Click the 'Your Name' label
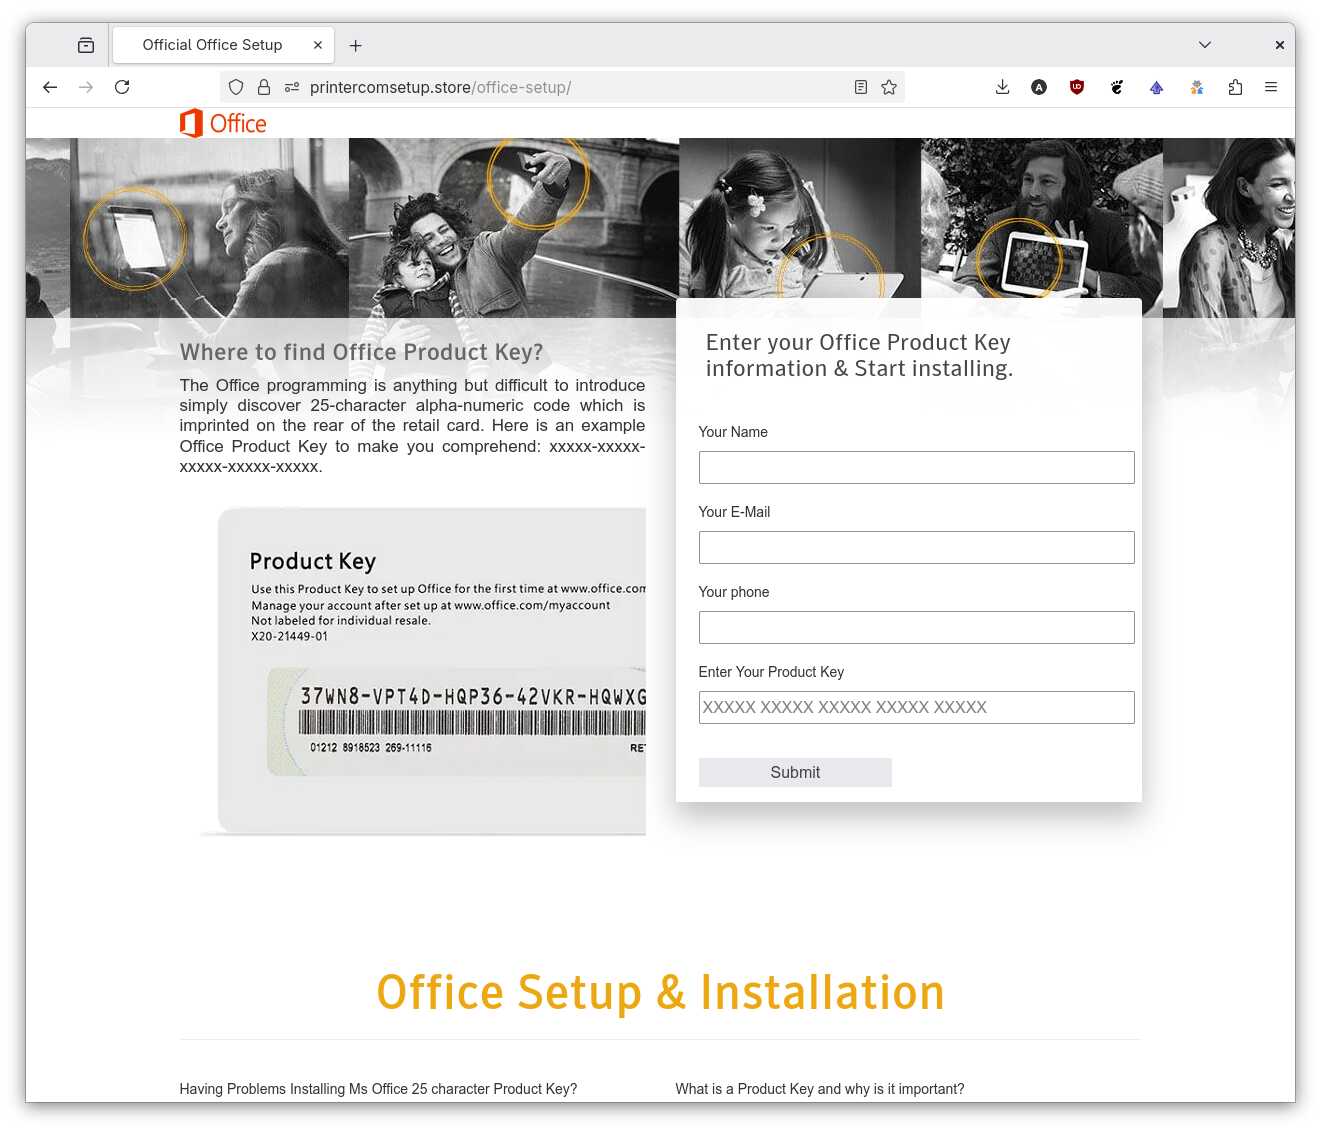 coord(733,432)
